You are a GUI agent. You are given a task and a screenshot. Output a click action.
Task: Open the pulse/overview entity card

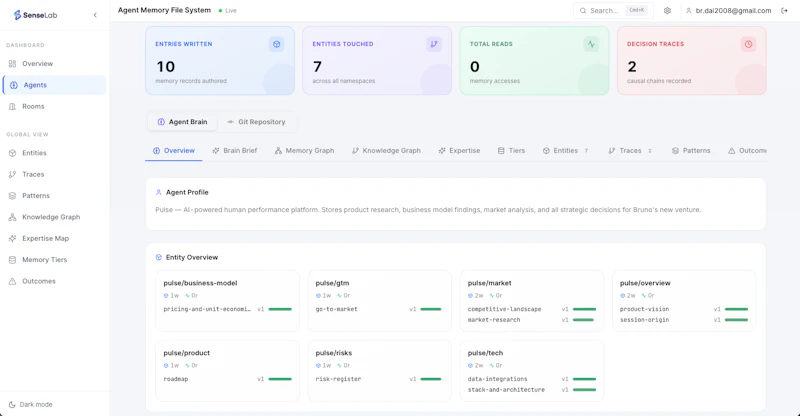point(684,301)
